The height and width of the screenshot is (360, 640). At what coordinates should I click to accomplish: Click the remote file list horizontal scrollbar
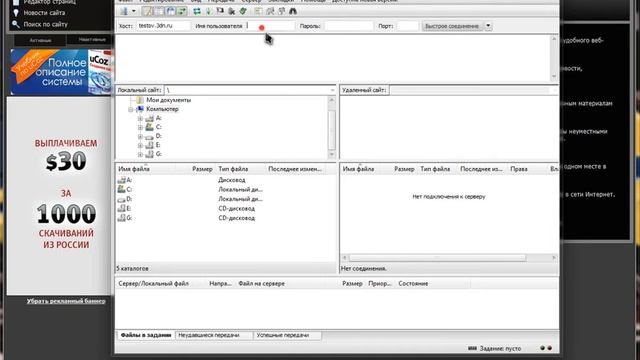click(449, 258)
